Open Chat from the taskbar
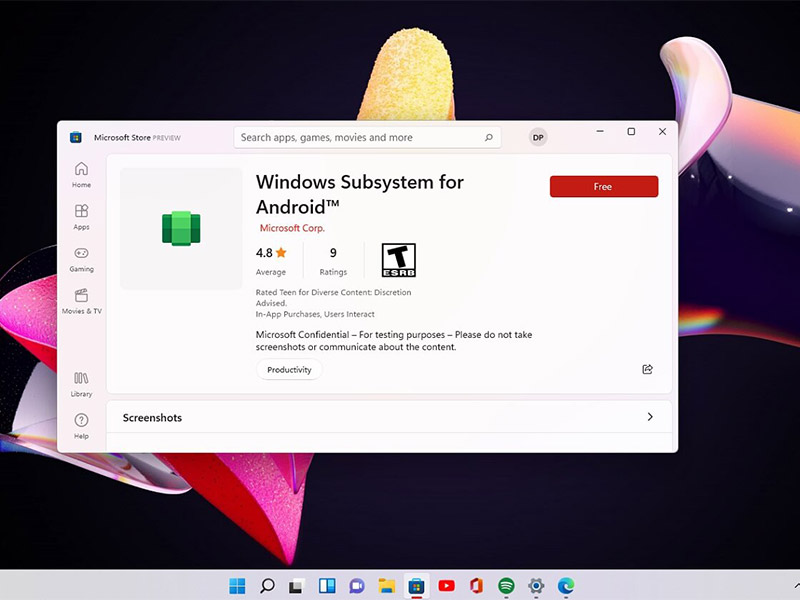 coord(357,586)
